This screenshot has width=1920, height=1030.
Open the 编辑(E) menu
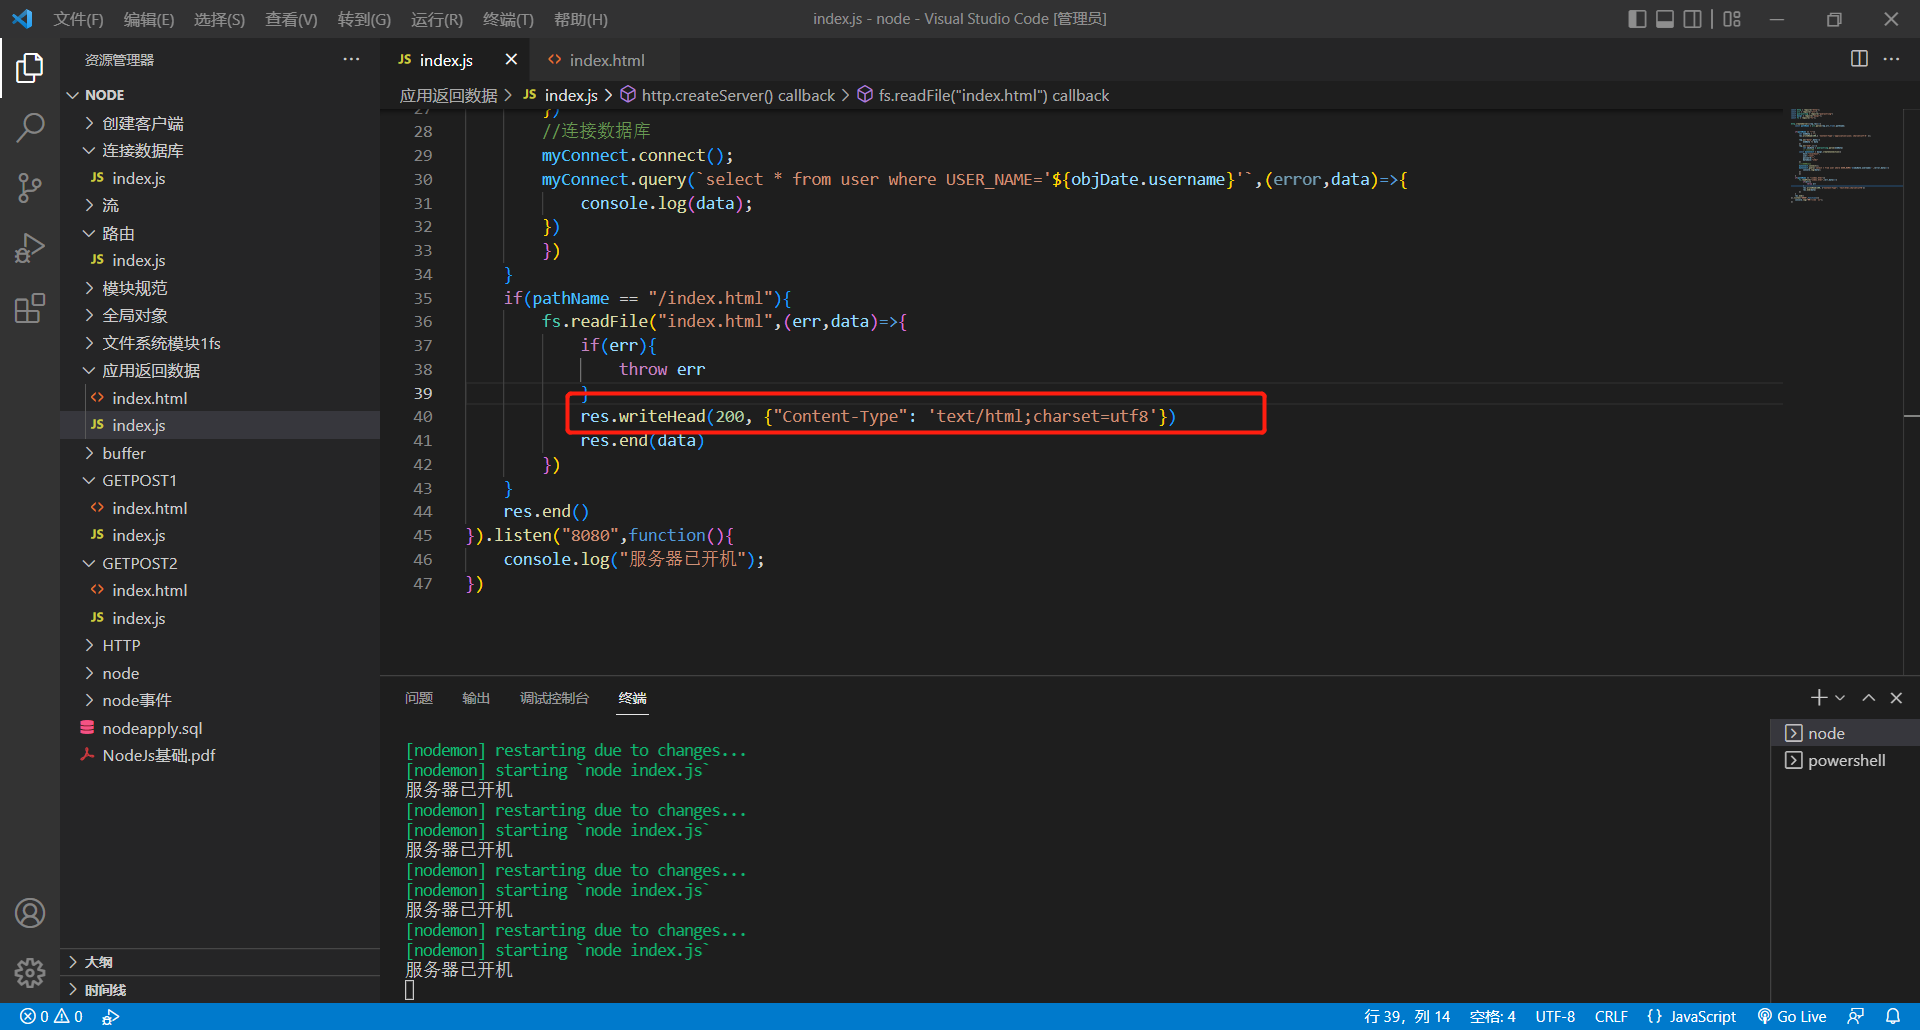[x=148, y=19]
